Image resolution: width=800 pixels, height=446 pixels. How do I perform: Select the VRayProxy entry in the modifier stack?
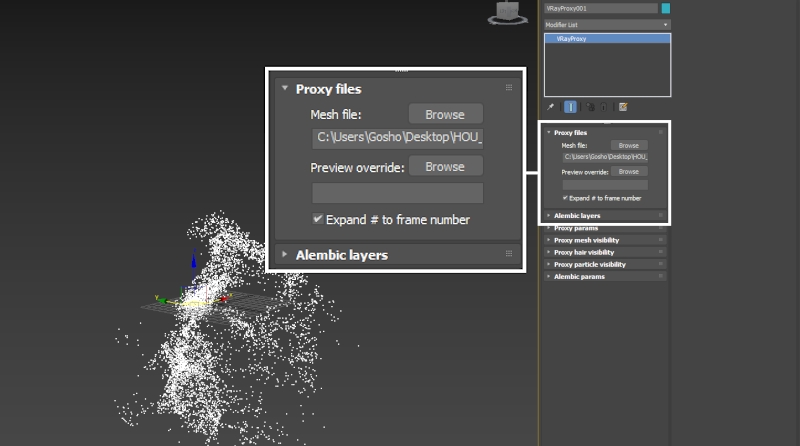606,38
